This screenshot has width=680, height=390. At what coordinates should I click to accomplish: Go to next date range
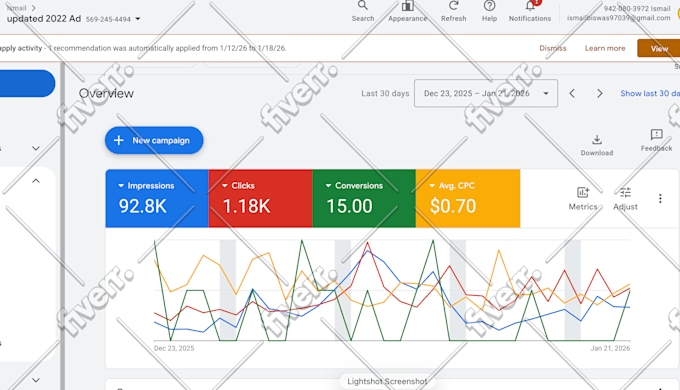(x=599, y=93)
